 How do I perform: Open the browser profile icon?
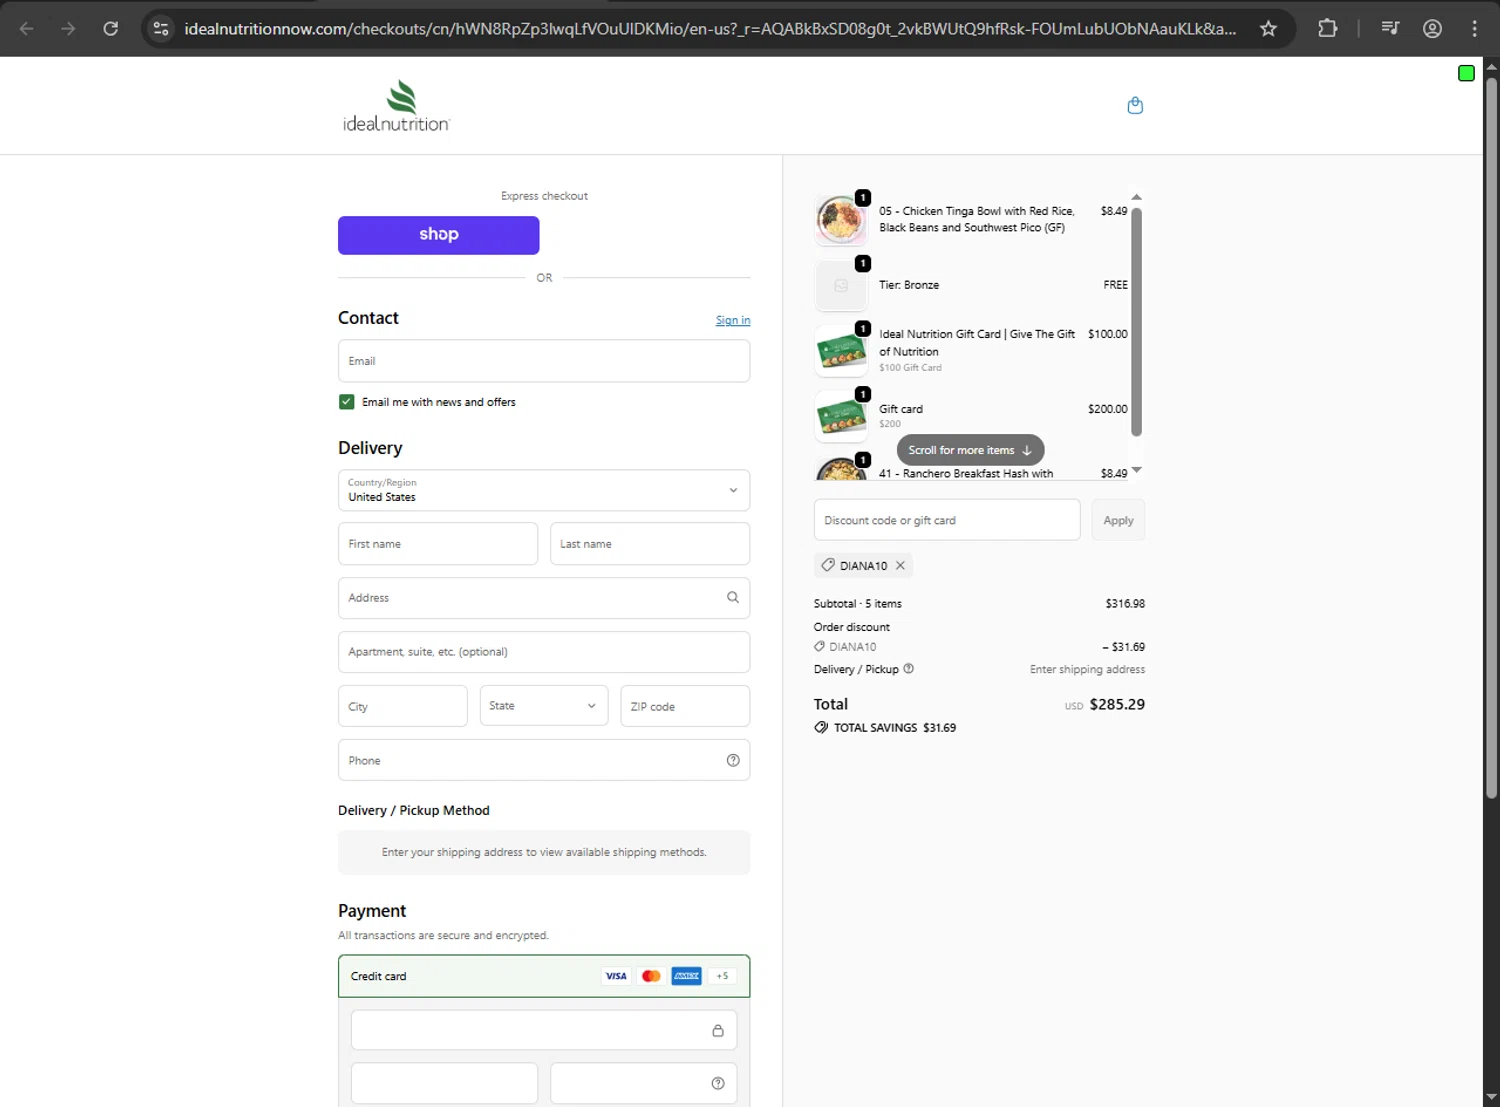[1432, 28]
